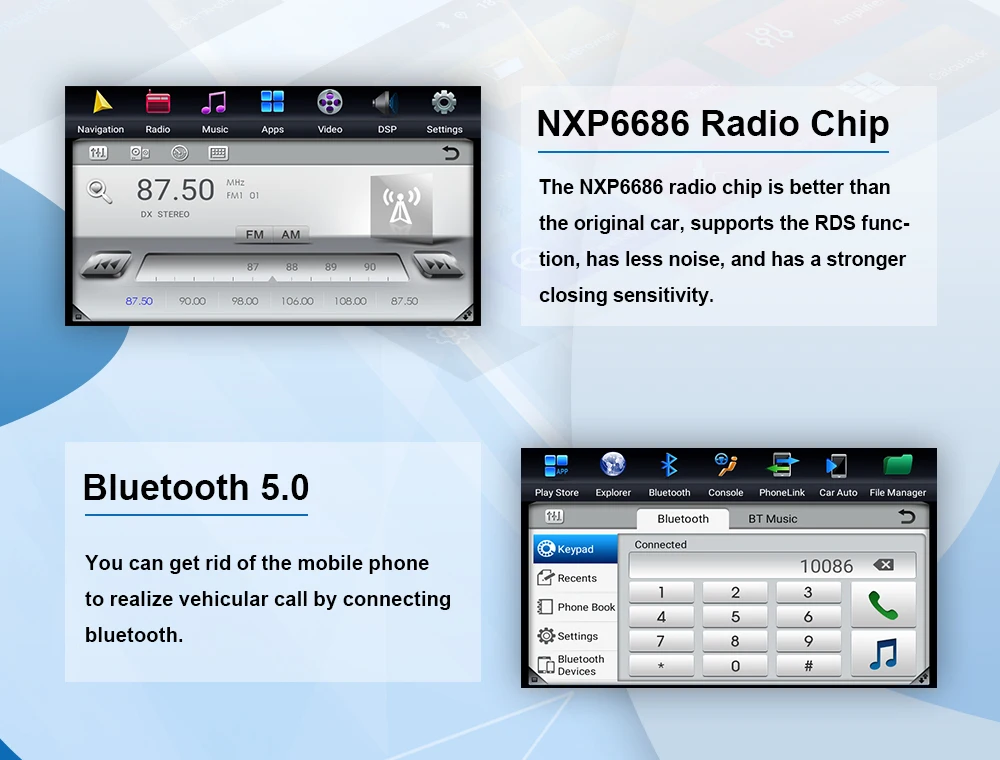
Task: Open Bluetooth Devices list
Action: [576, 665]
